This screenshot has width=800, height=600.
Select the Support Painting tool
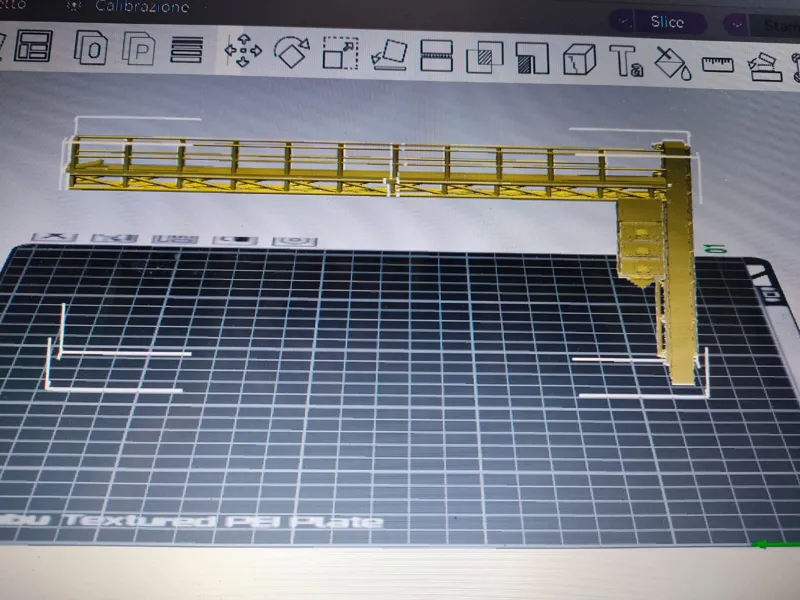click(532, 58)
